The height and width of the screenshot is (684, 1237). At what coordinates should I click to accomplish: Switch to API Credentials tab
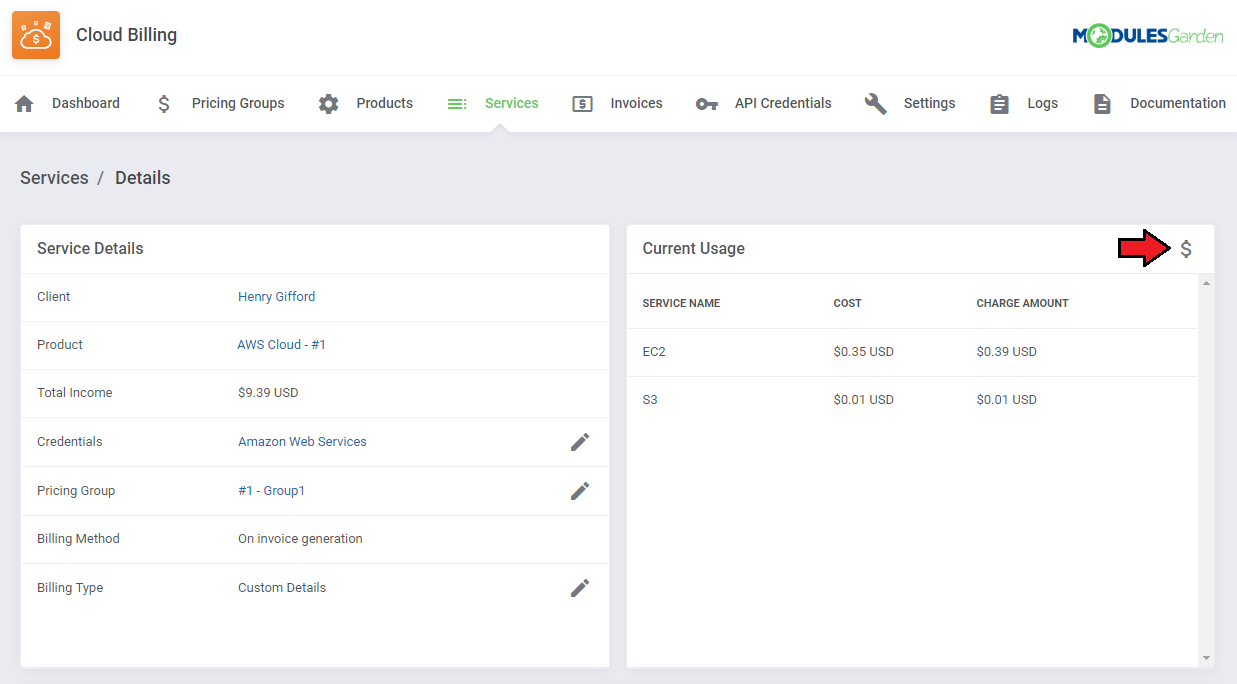point(783,103)
